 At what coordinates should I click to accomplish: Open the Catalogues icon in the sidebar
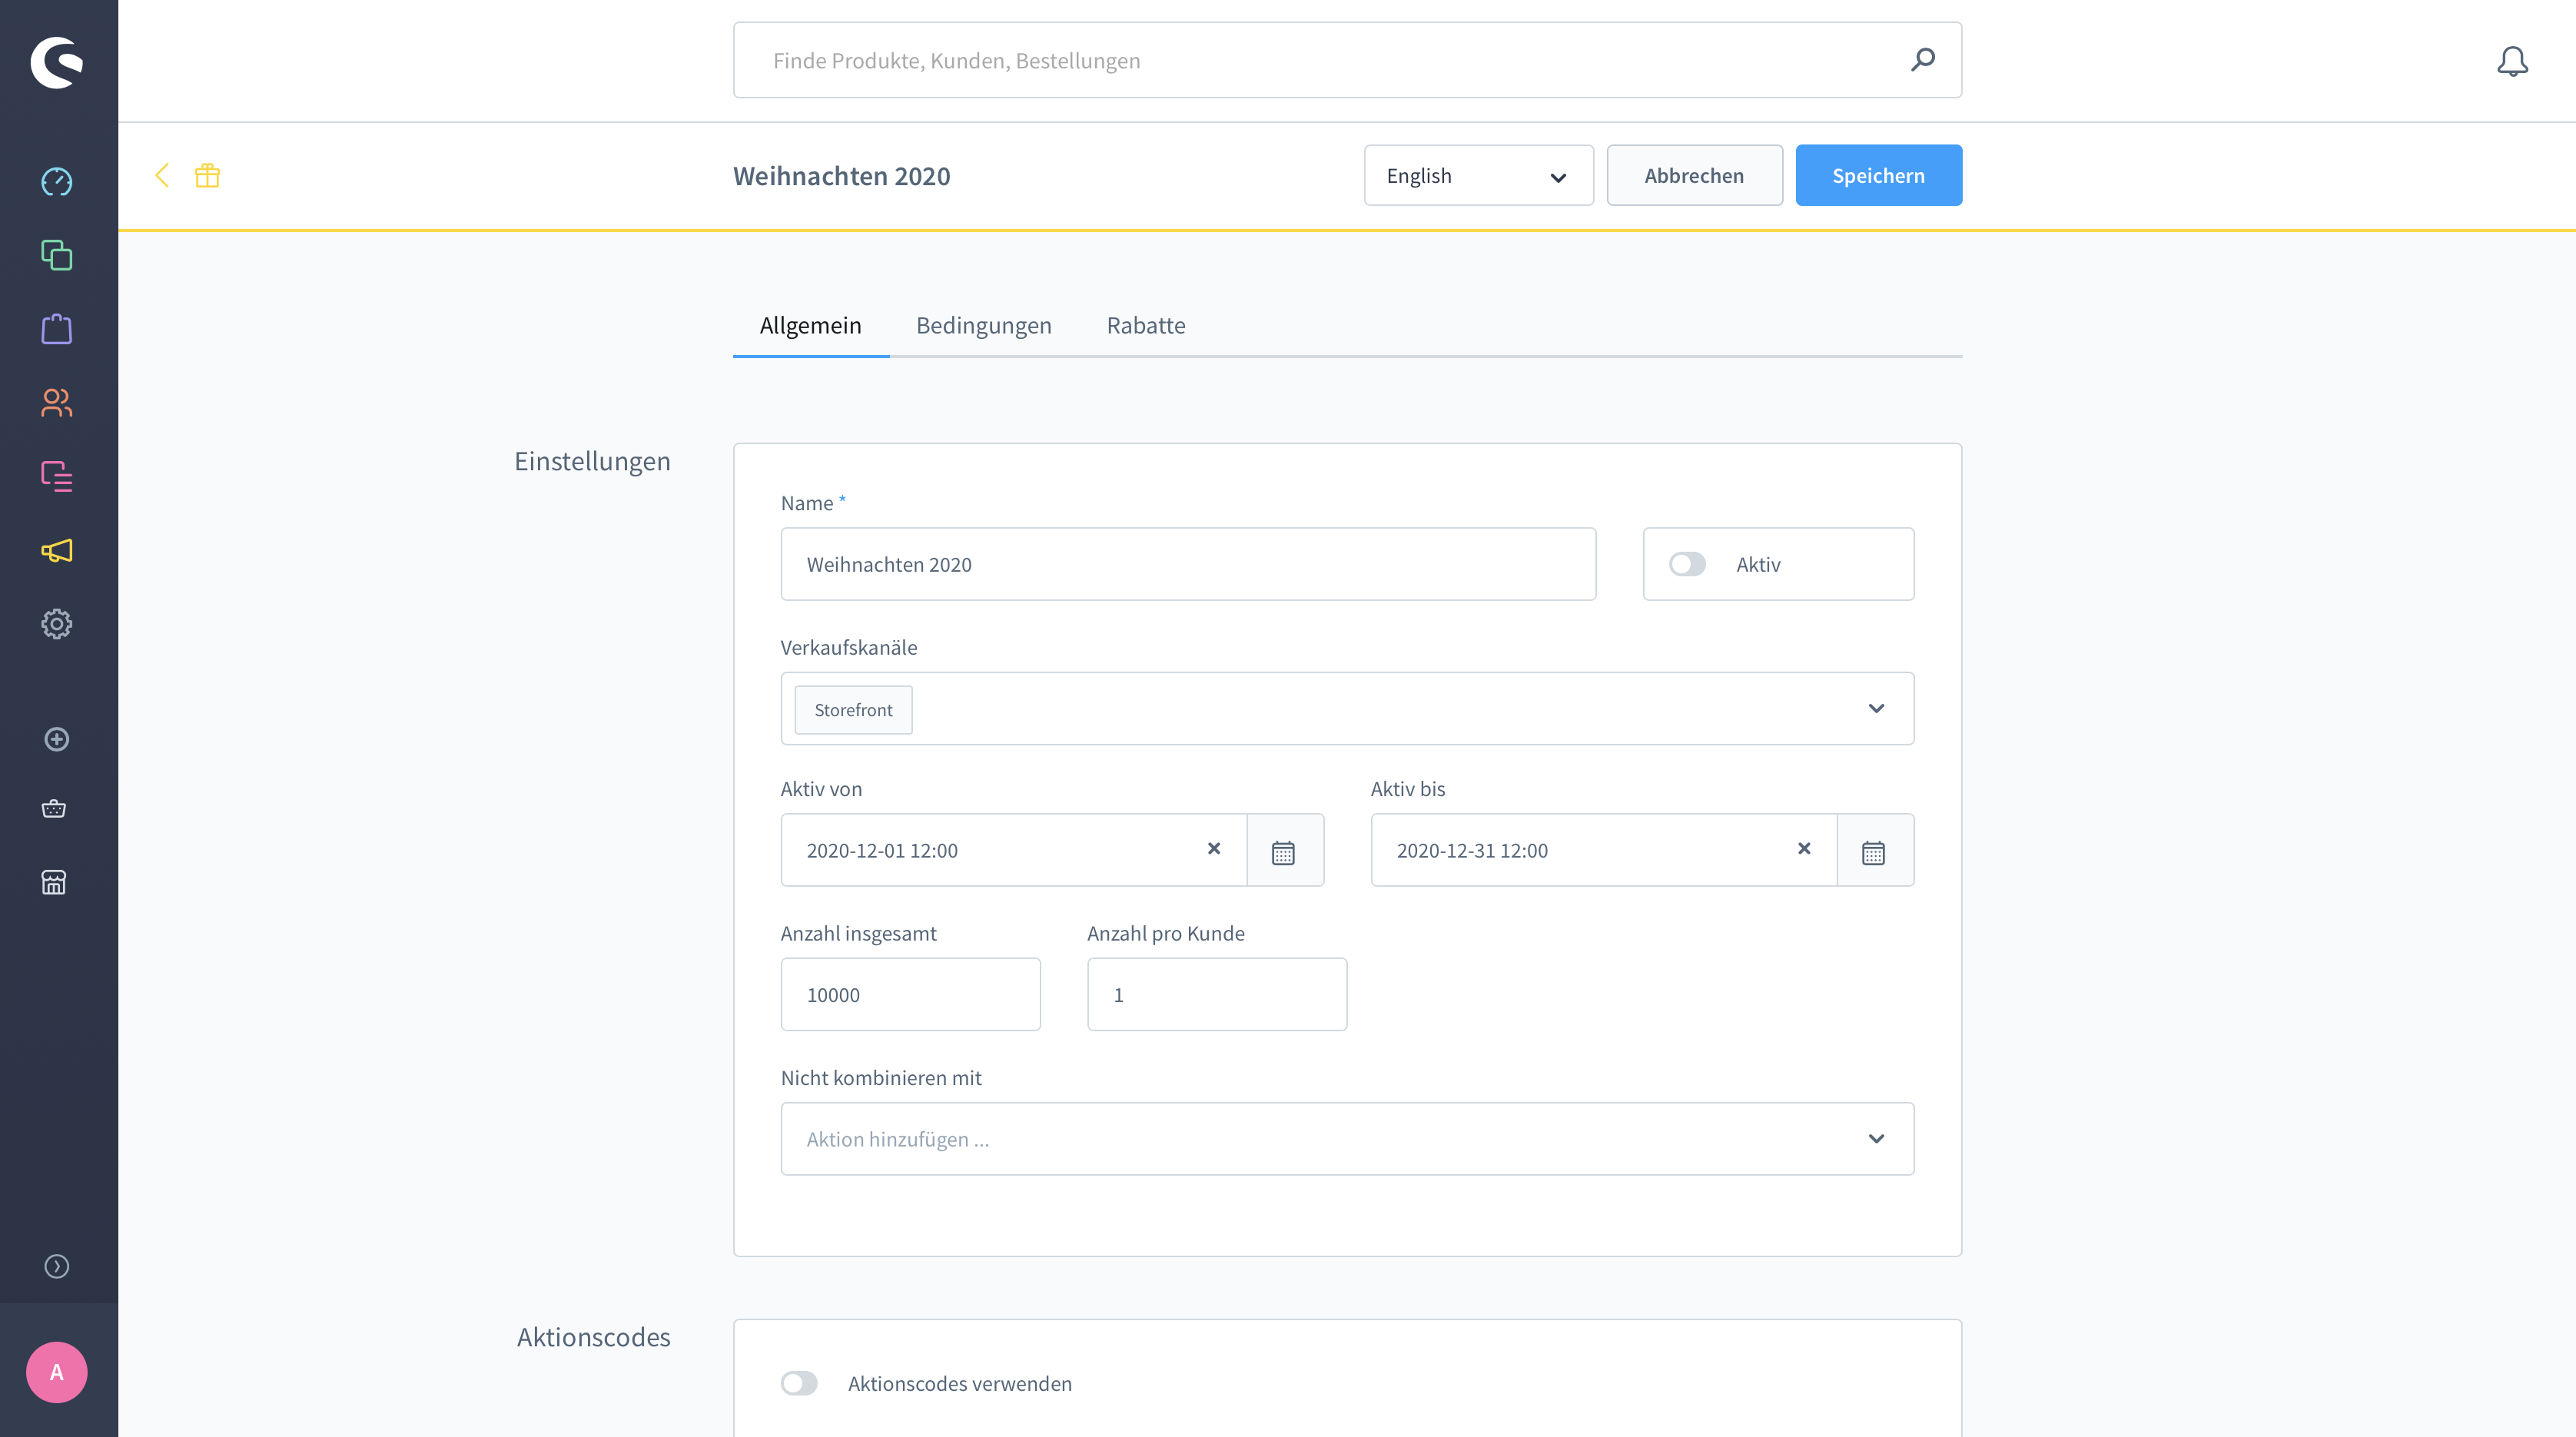[x=57, y=255]
